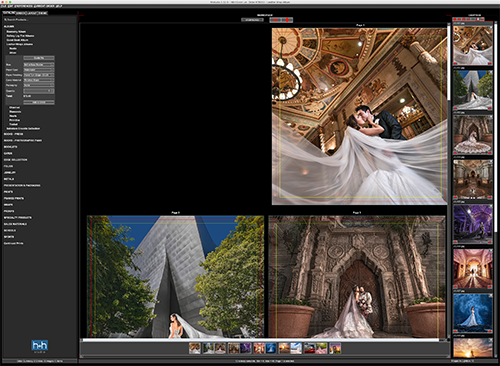Open the Size dropdown

coord(39,64)
